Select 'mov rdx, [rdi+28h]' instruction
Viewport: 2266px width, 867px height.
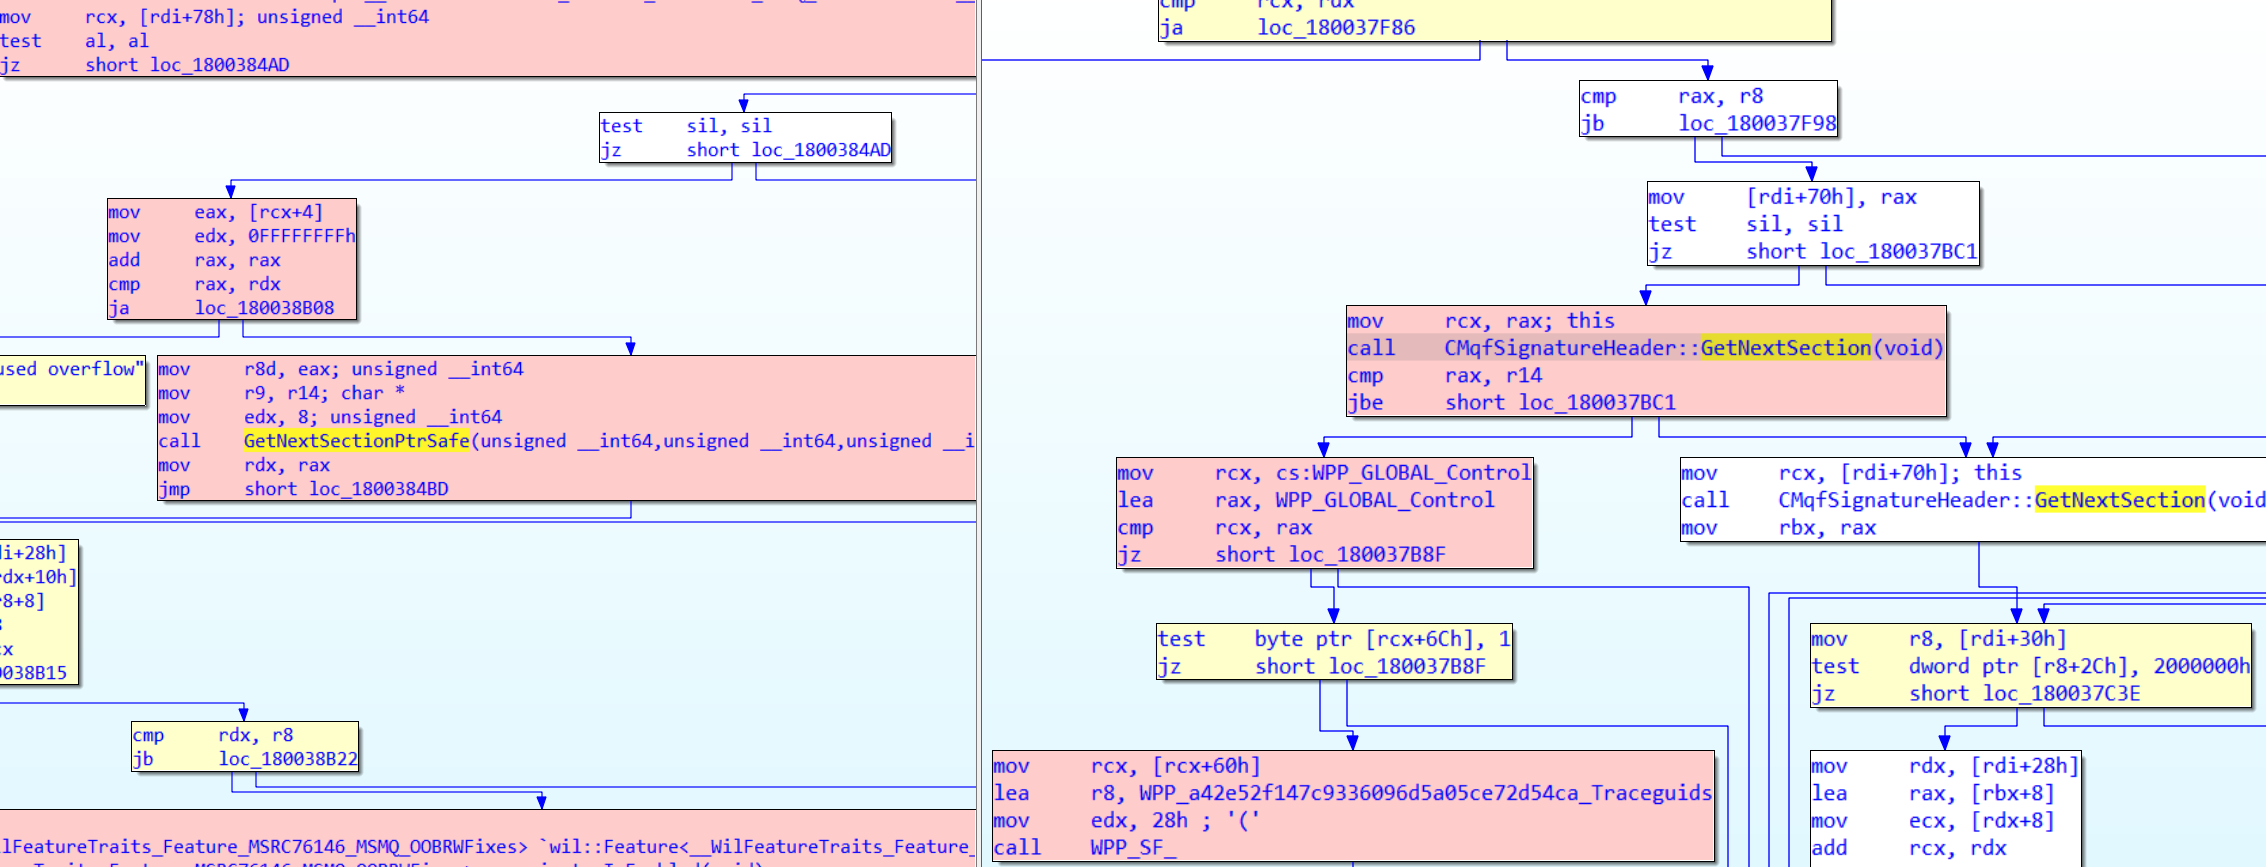point(1944,766)
